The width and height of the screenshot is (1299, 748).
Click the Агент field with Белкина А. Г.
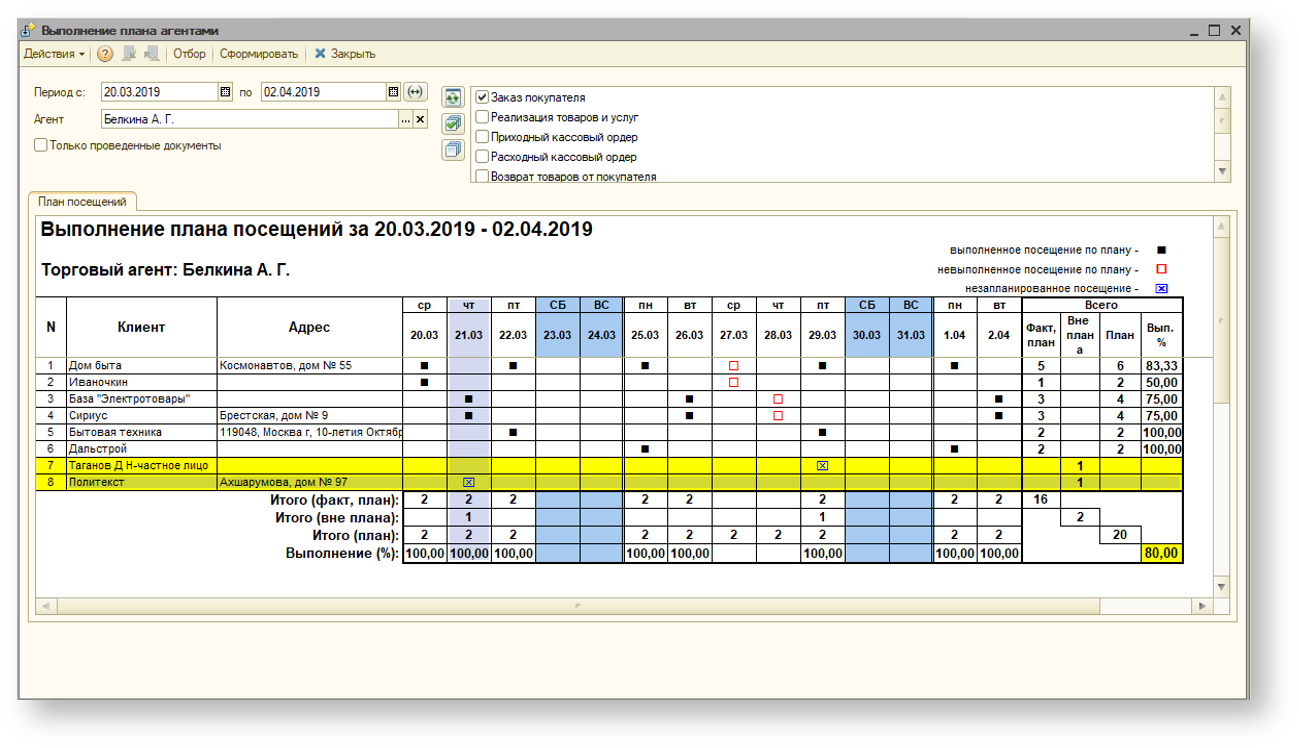pyautogui.click(x=250, y=120)
